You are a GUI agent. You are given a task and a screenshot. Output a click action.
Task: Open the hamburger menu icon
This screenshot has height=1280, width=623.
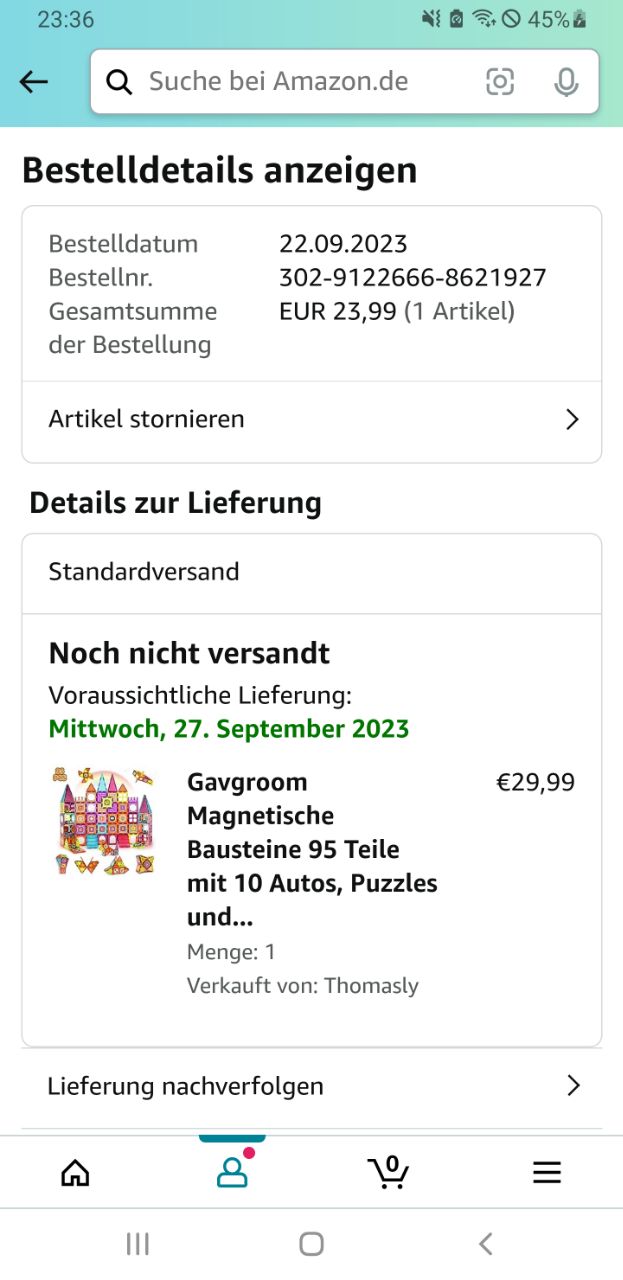547,1172
